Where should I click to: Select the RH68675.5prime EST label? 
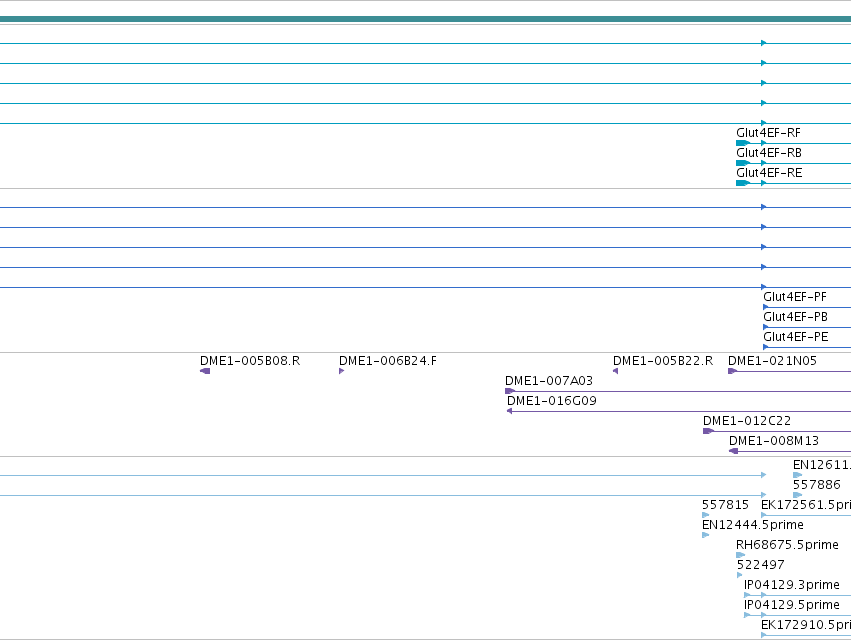[787, 545]
